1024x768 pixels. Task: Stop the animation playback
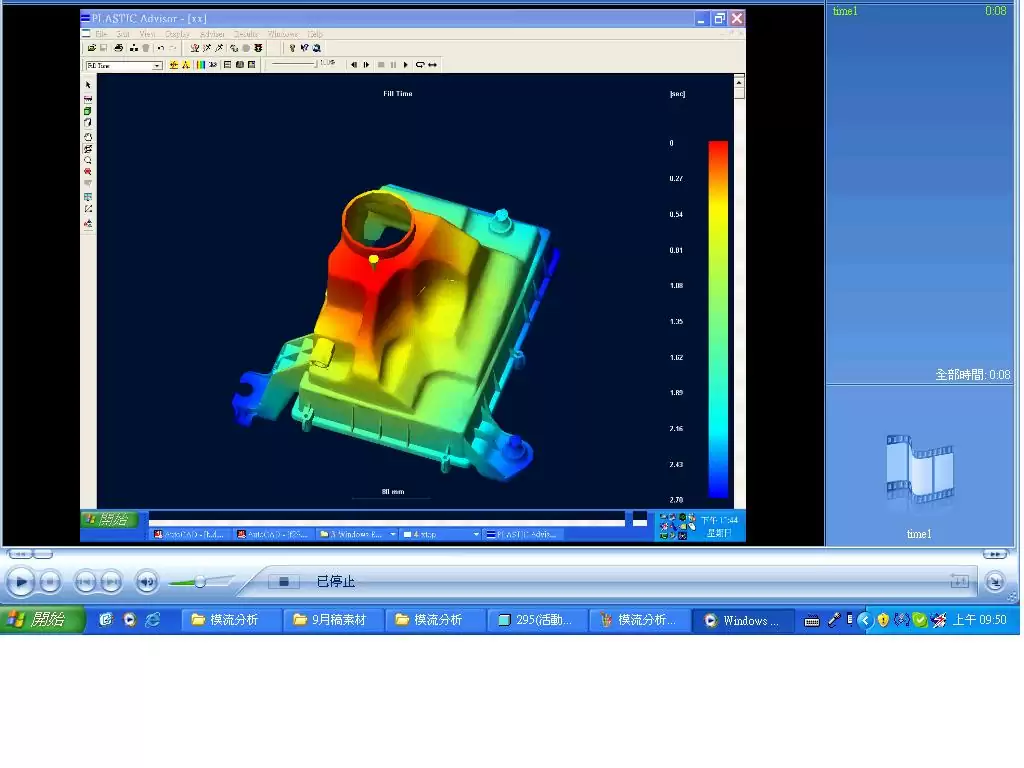coord(380,64)
